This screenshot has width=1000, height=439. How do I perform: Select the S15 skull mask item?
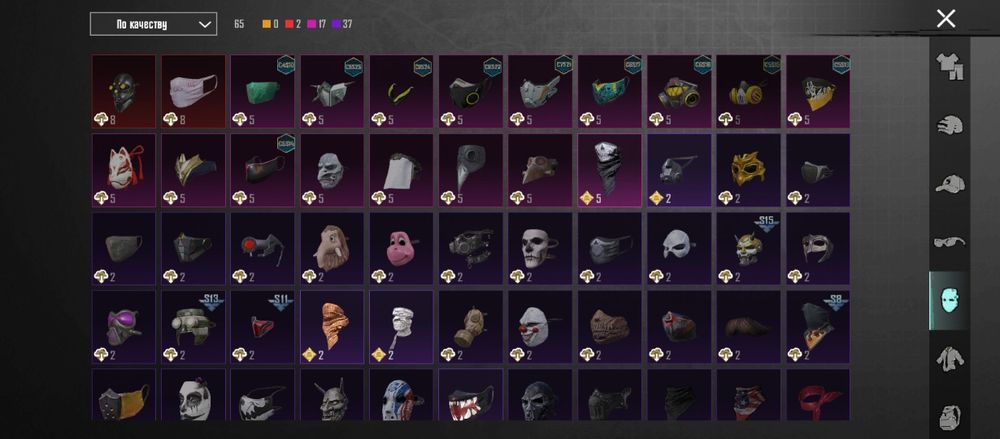pyautogui.click(x=748, y=249)
